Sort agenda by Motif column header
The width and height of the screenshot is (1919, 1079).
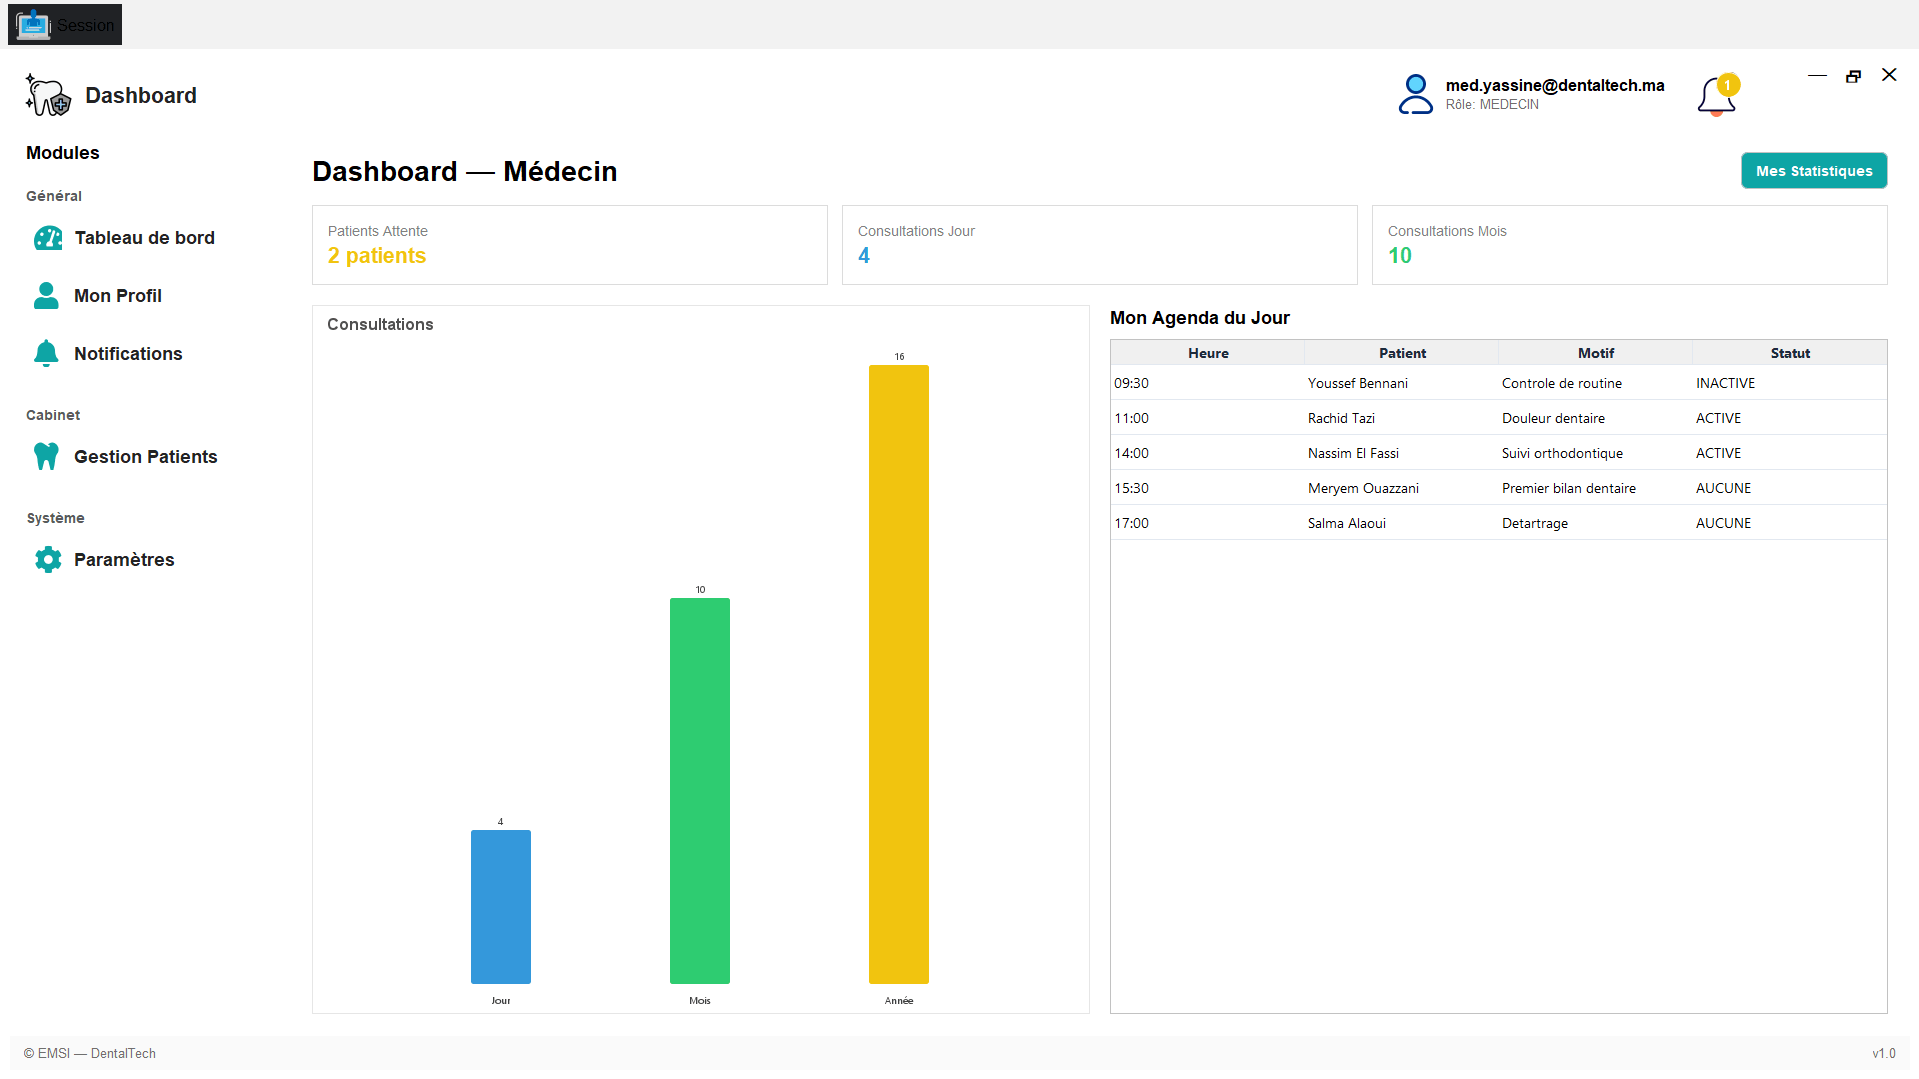click(x=1596, y=353)
